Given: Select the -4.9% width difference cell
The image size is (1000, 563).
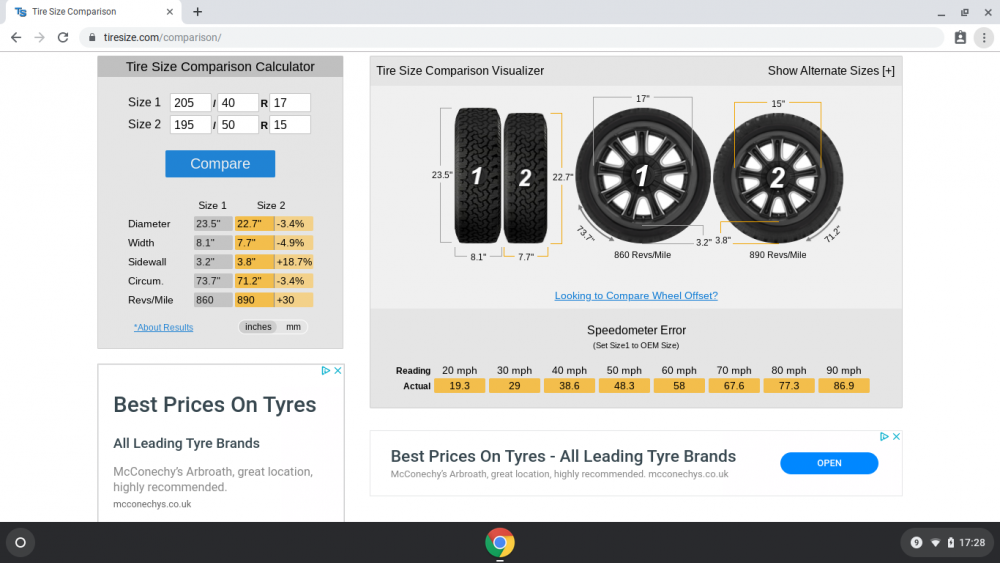Looking at the screenshot, I should pyautogui.click(x=293, y=243).
